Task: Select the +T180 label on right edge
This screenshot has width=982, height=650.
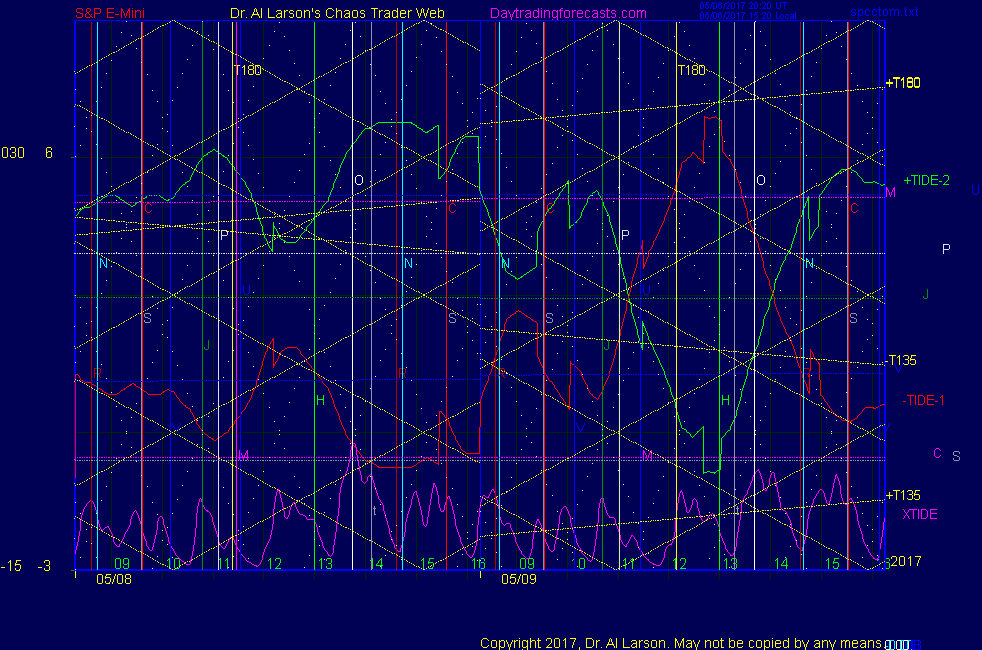Action: (x=903, y=83)
